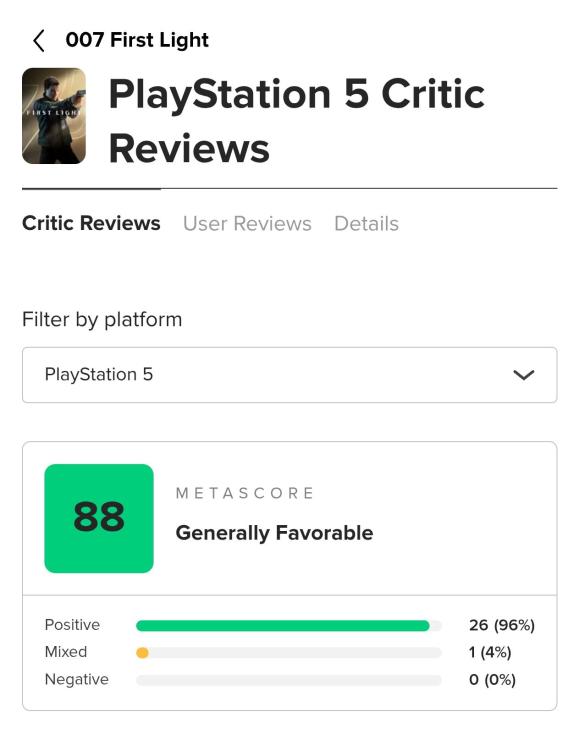Switch to the Critic Reviews tab
Image resolution: width=579 pixels, height=750 pixels.
click(x=91, y=223)
